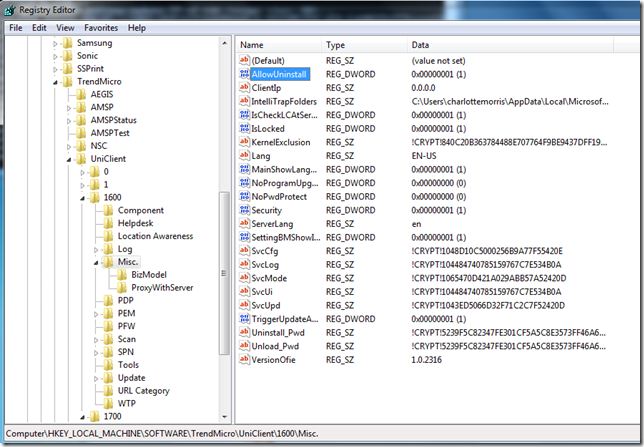Screen dimensions: 644x447
Task: Click the UniClient folder icon
Action: [x=81, y=159]
